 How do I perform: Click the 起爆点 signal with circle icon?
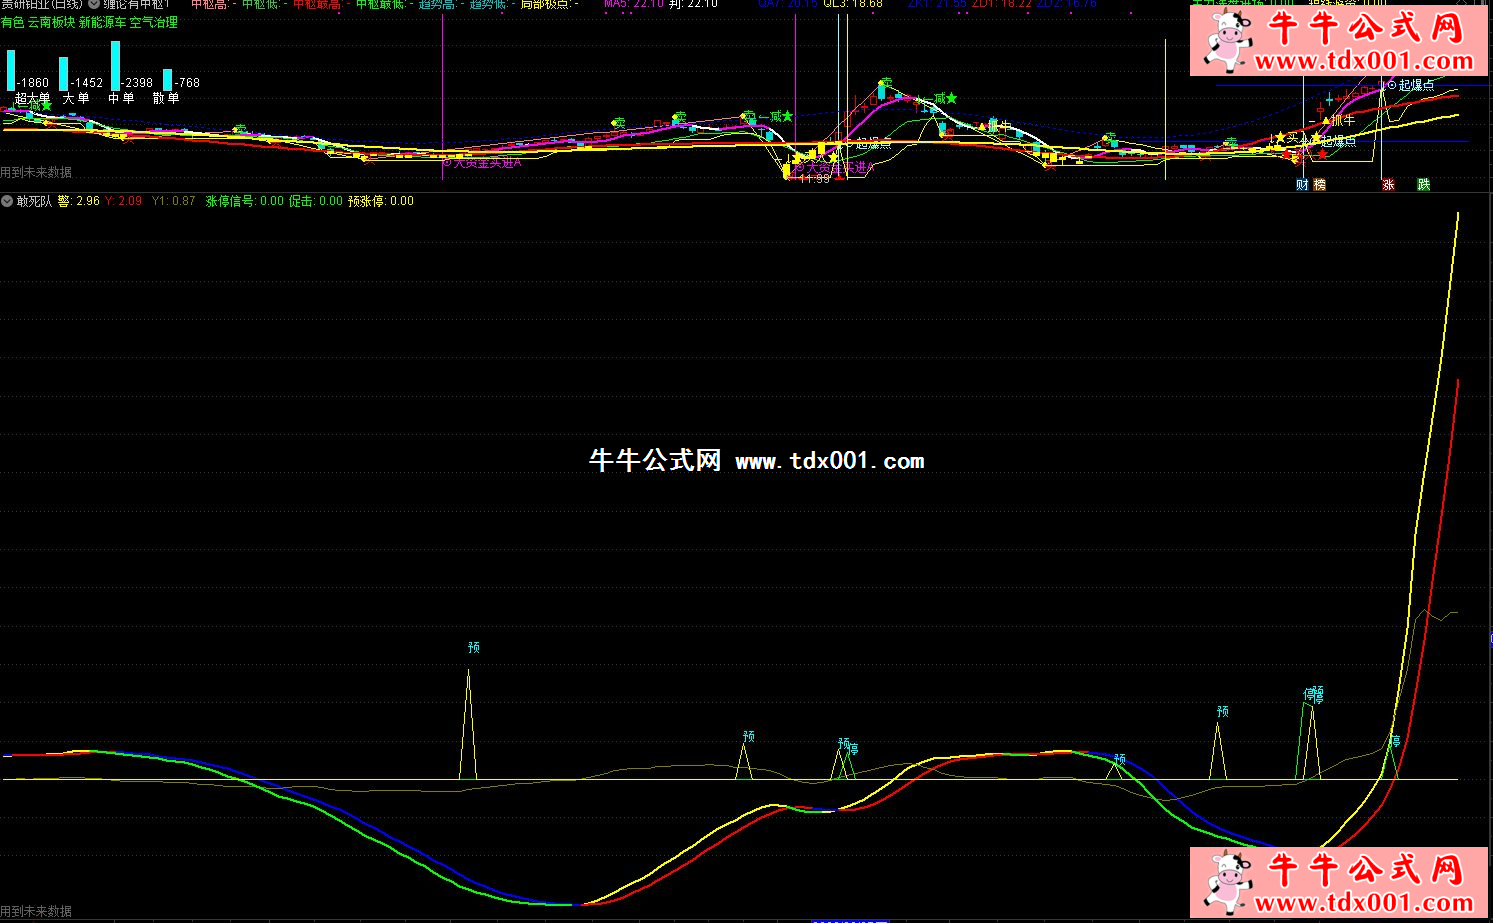1410,86
